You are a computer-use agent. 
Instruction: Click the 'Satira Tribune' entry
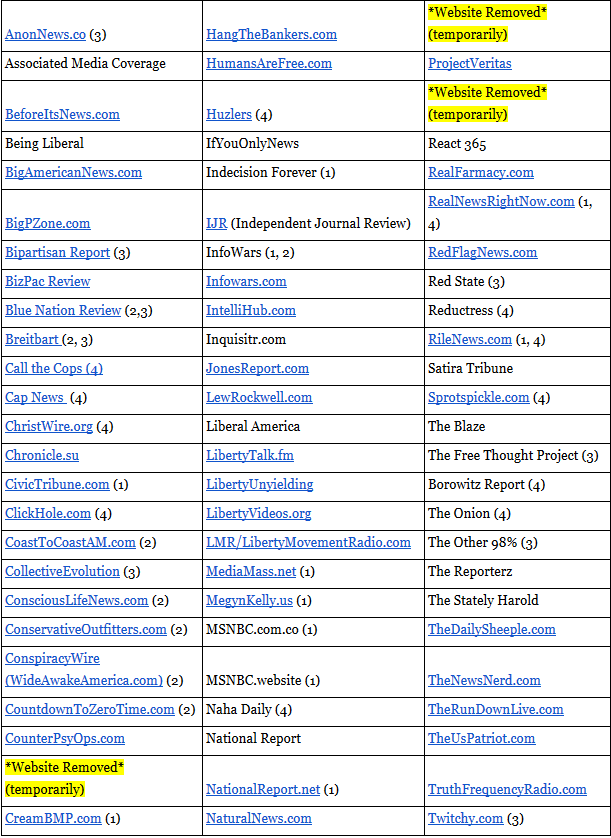470,369
